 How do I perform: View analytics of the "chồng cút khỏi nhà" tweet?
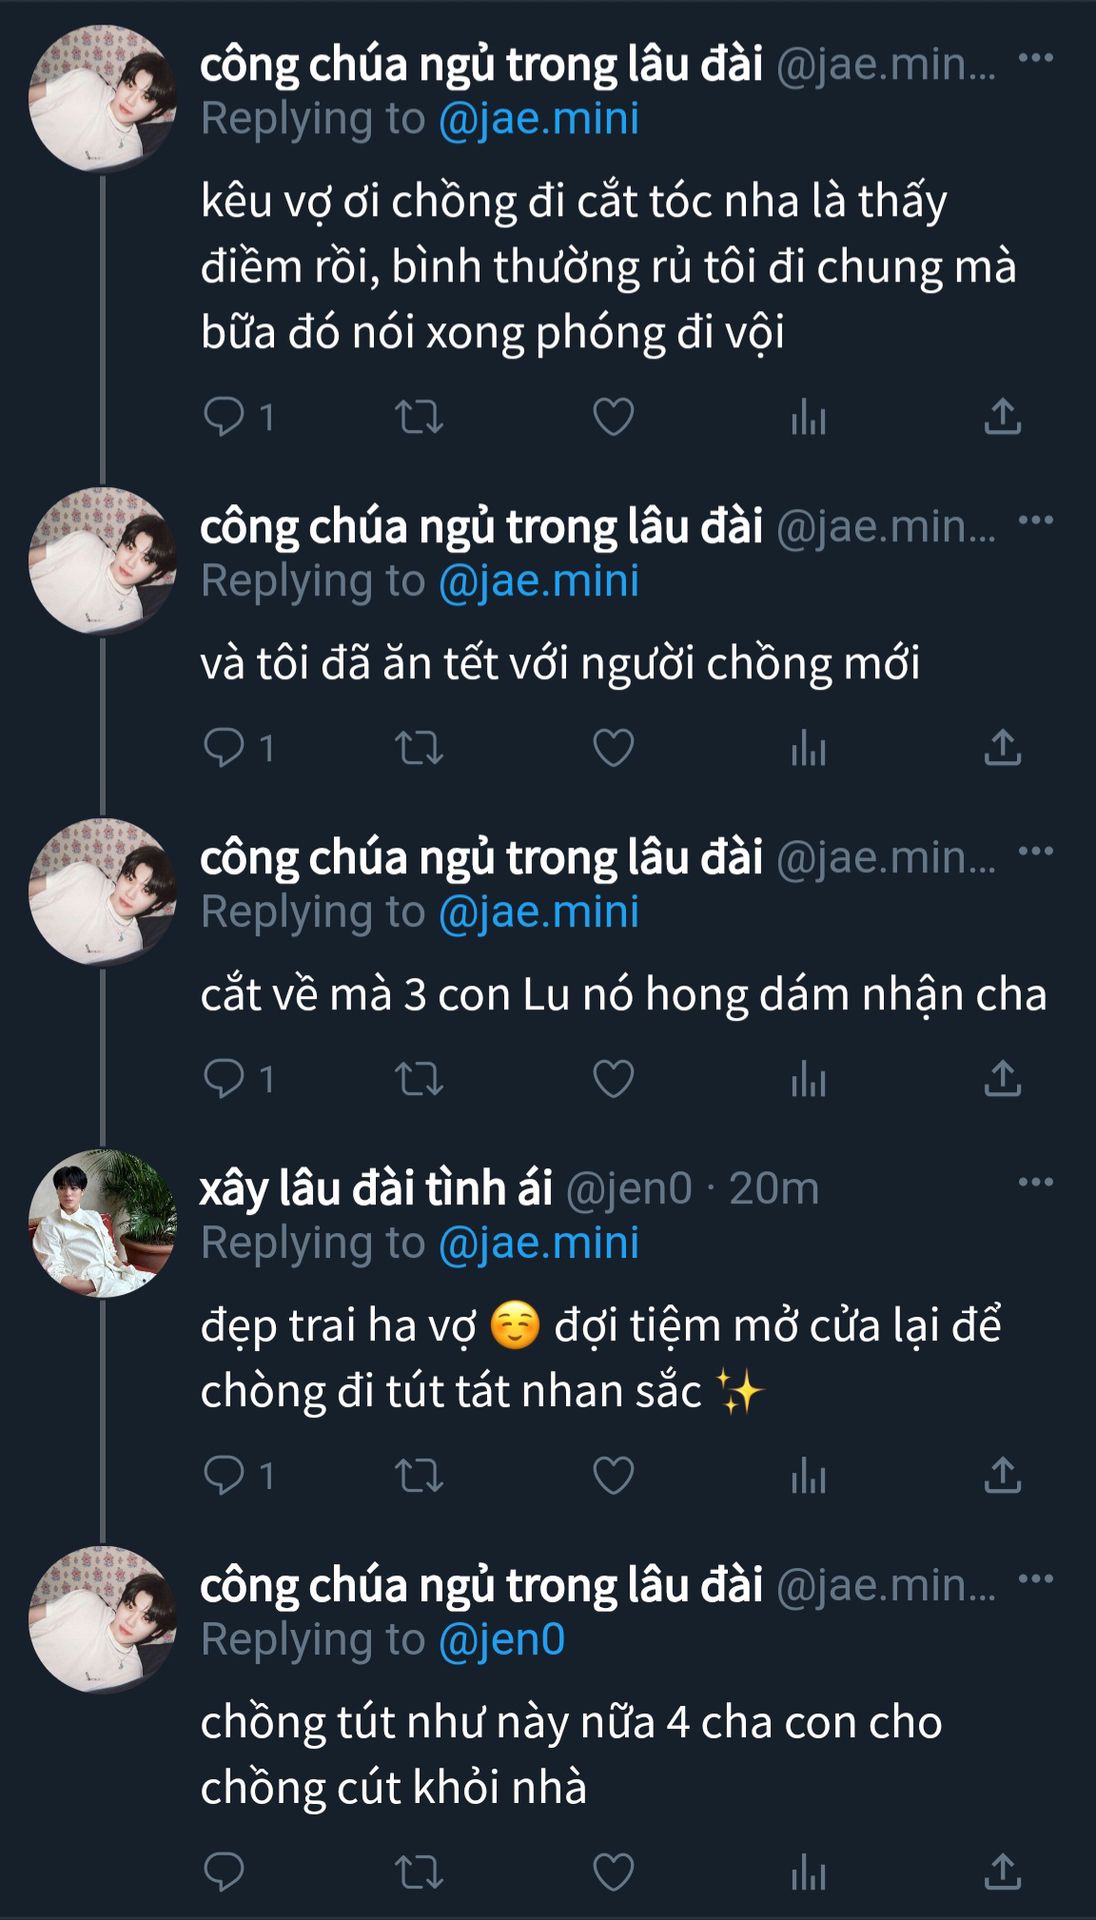click(x=808, y=1872)
